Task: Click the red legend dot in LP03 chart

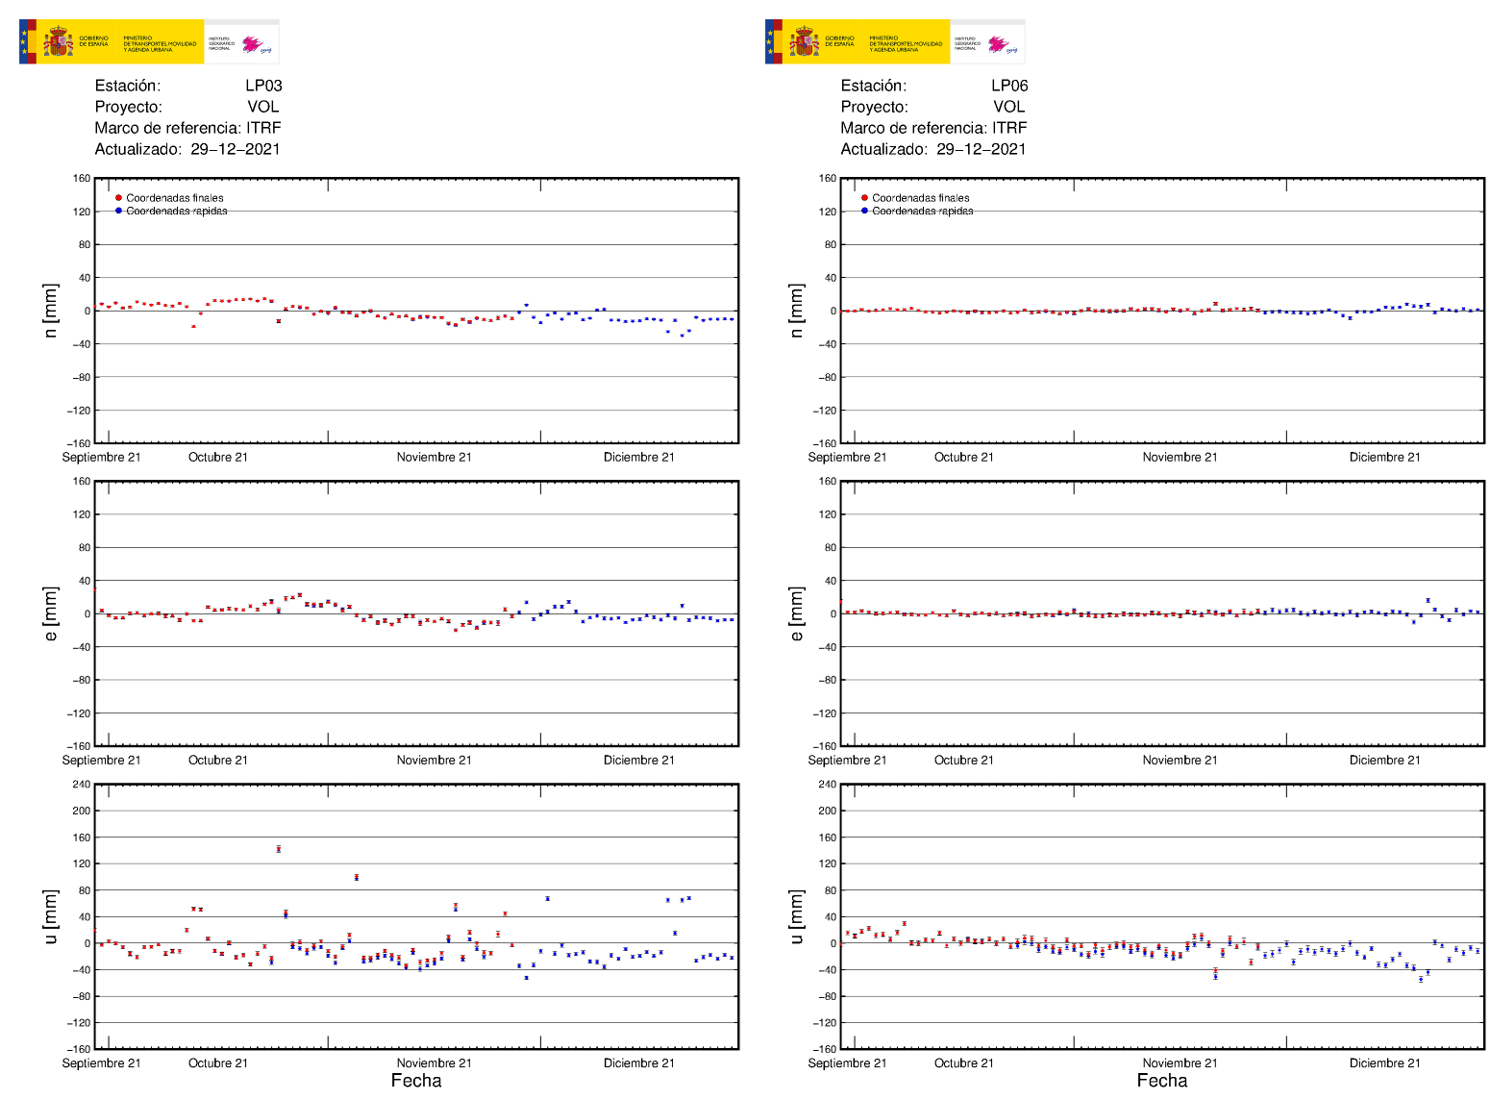Action: [x=119, y=198]
